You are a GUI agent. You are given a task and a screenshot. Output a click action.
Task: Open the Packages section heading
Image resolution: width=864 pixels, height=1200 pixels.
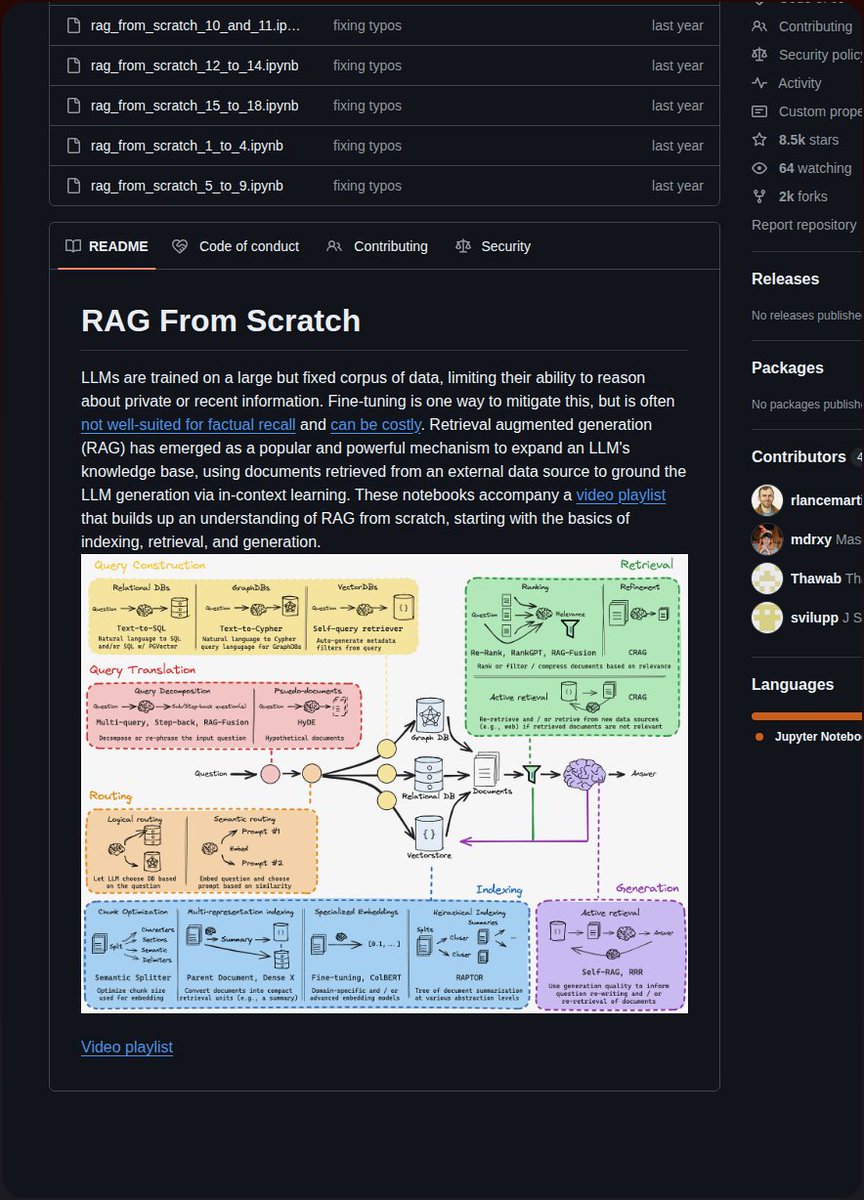(x=788, y=368)
